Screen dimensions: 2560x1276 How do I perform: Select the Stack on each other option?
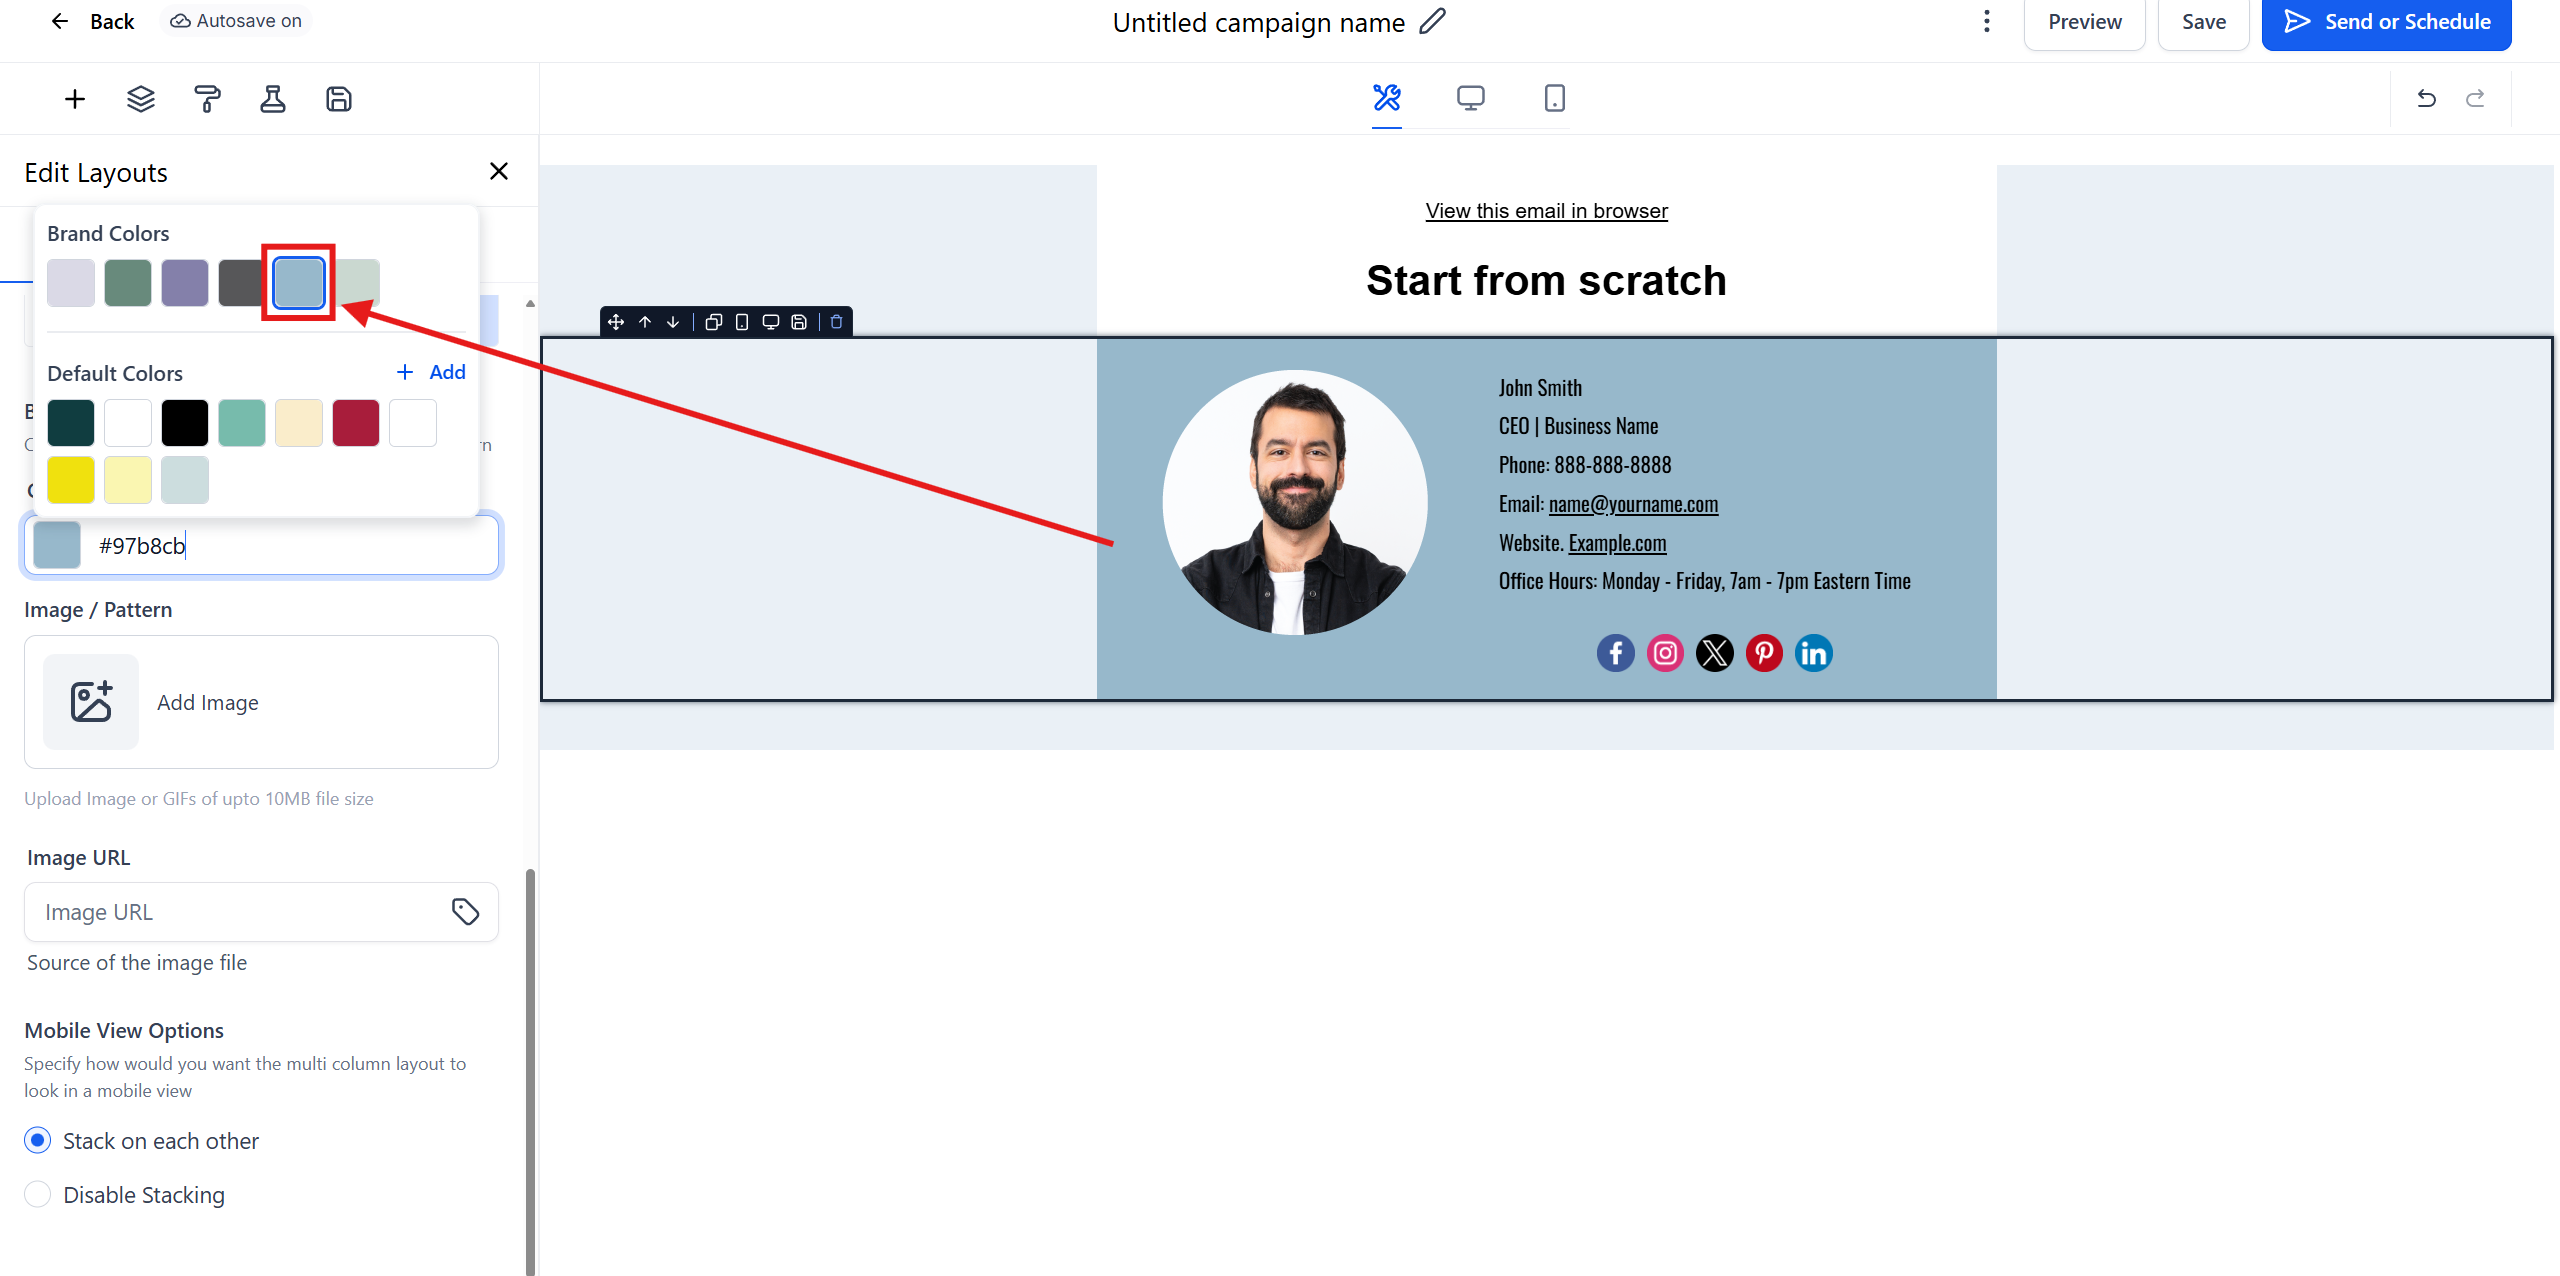click(x=38, y=1140)
